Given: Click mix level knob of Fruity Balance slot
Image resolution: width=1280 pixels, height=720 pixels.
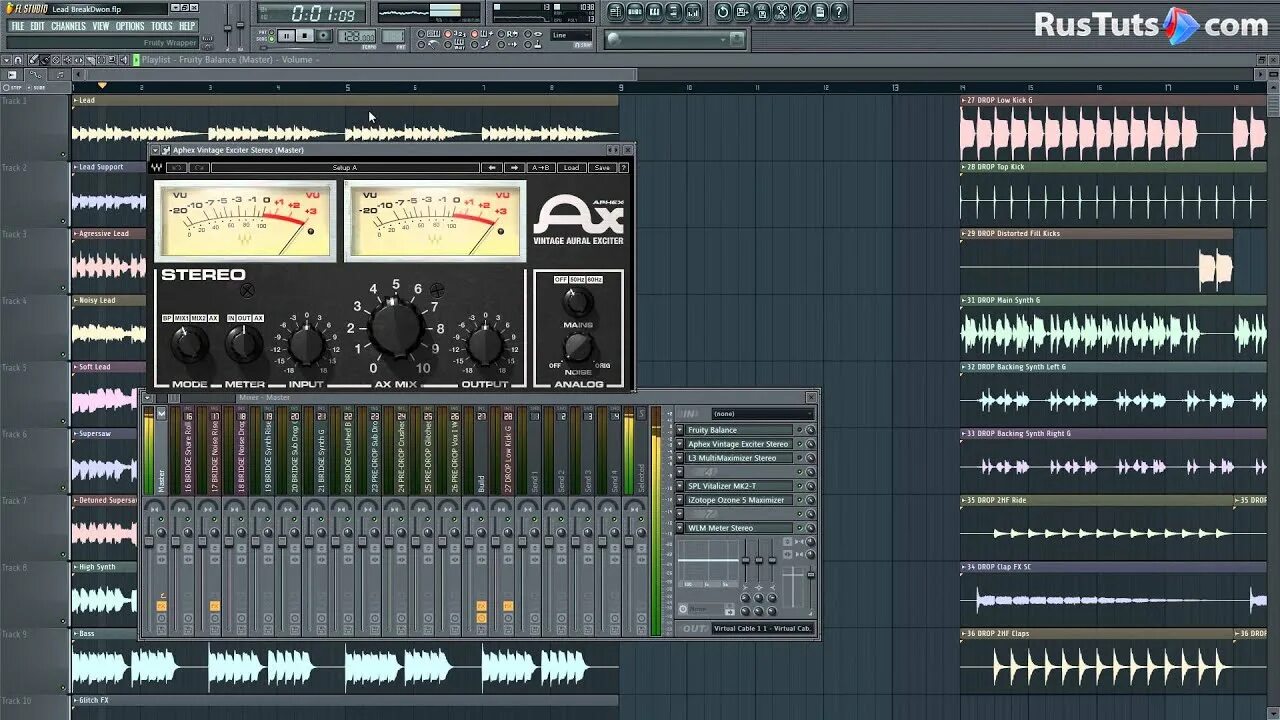Looking at the screenshot, I should 811,430.
